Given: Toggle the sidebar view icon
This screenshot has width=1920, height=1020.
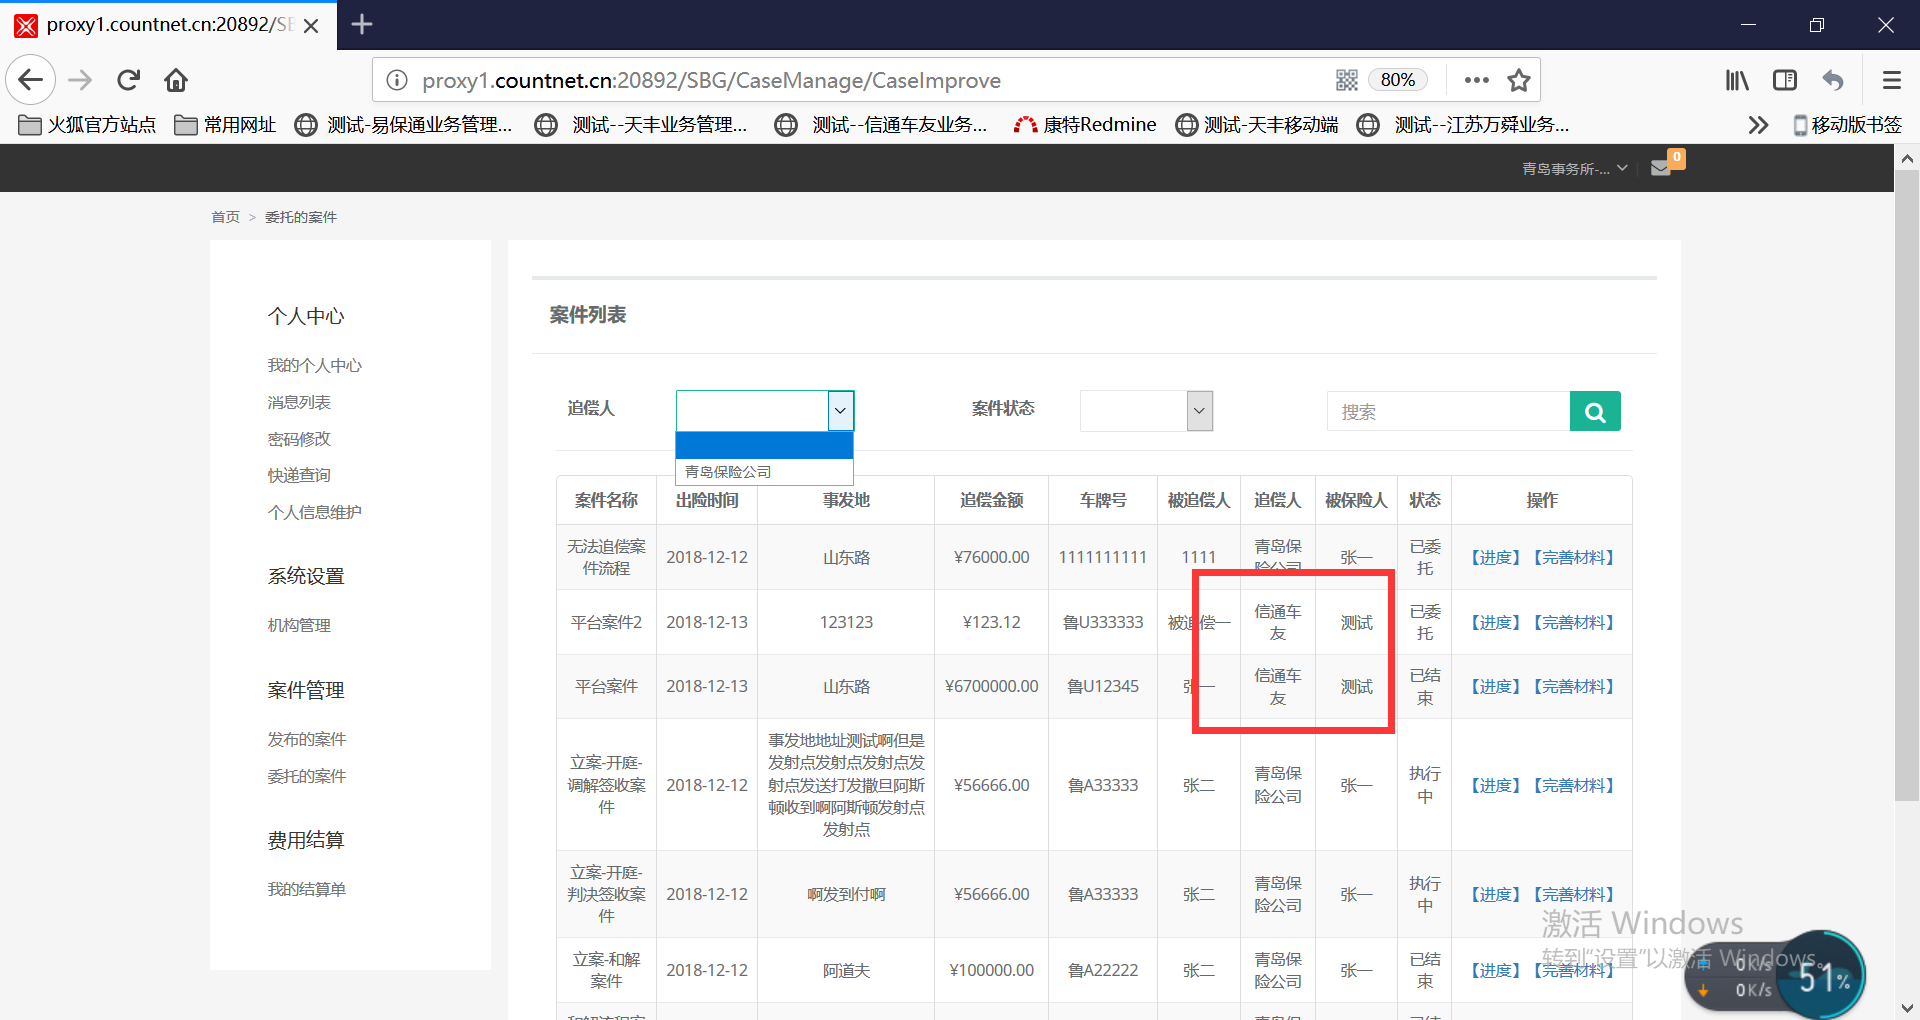Looking at the screenshot, I should point(1785,80).
